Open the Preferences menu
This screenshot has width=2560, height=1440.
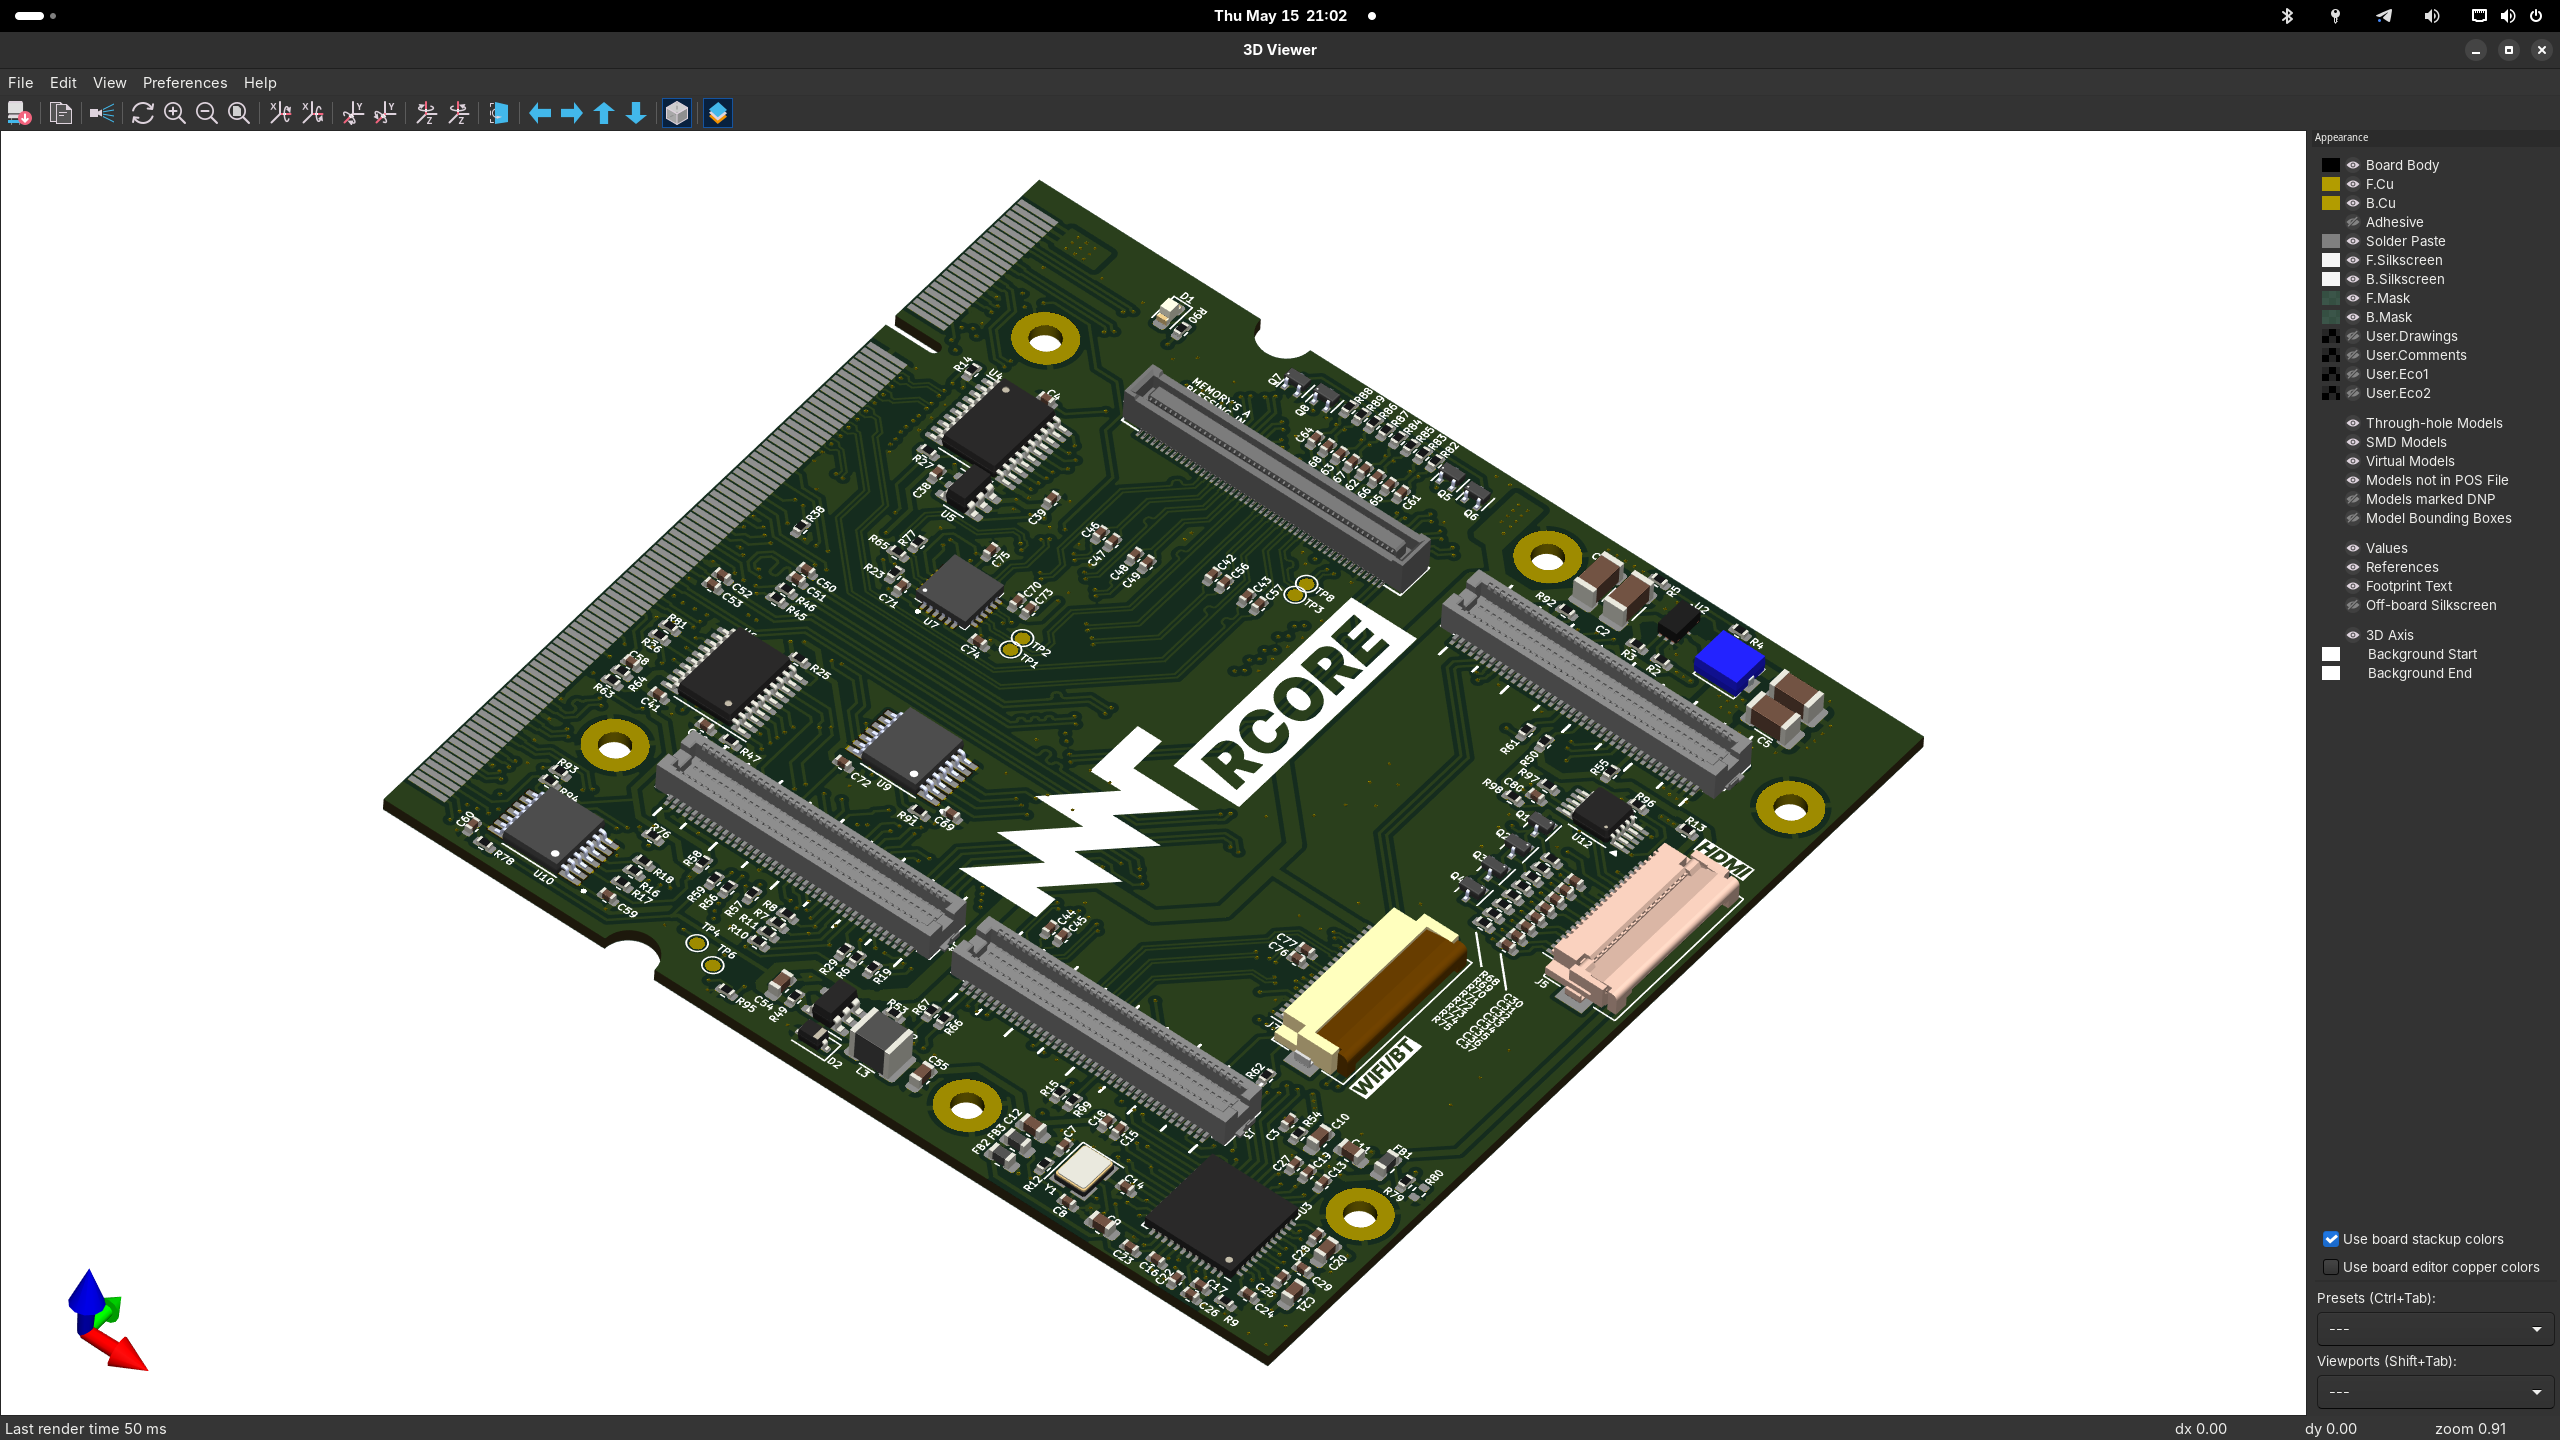click(x=185, y=83)
